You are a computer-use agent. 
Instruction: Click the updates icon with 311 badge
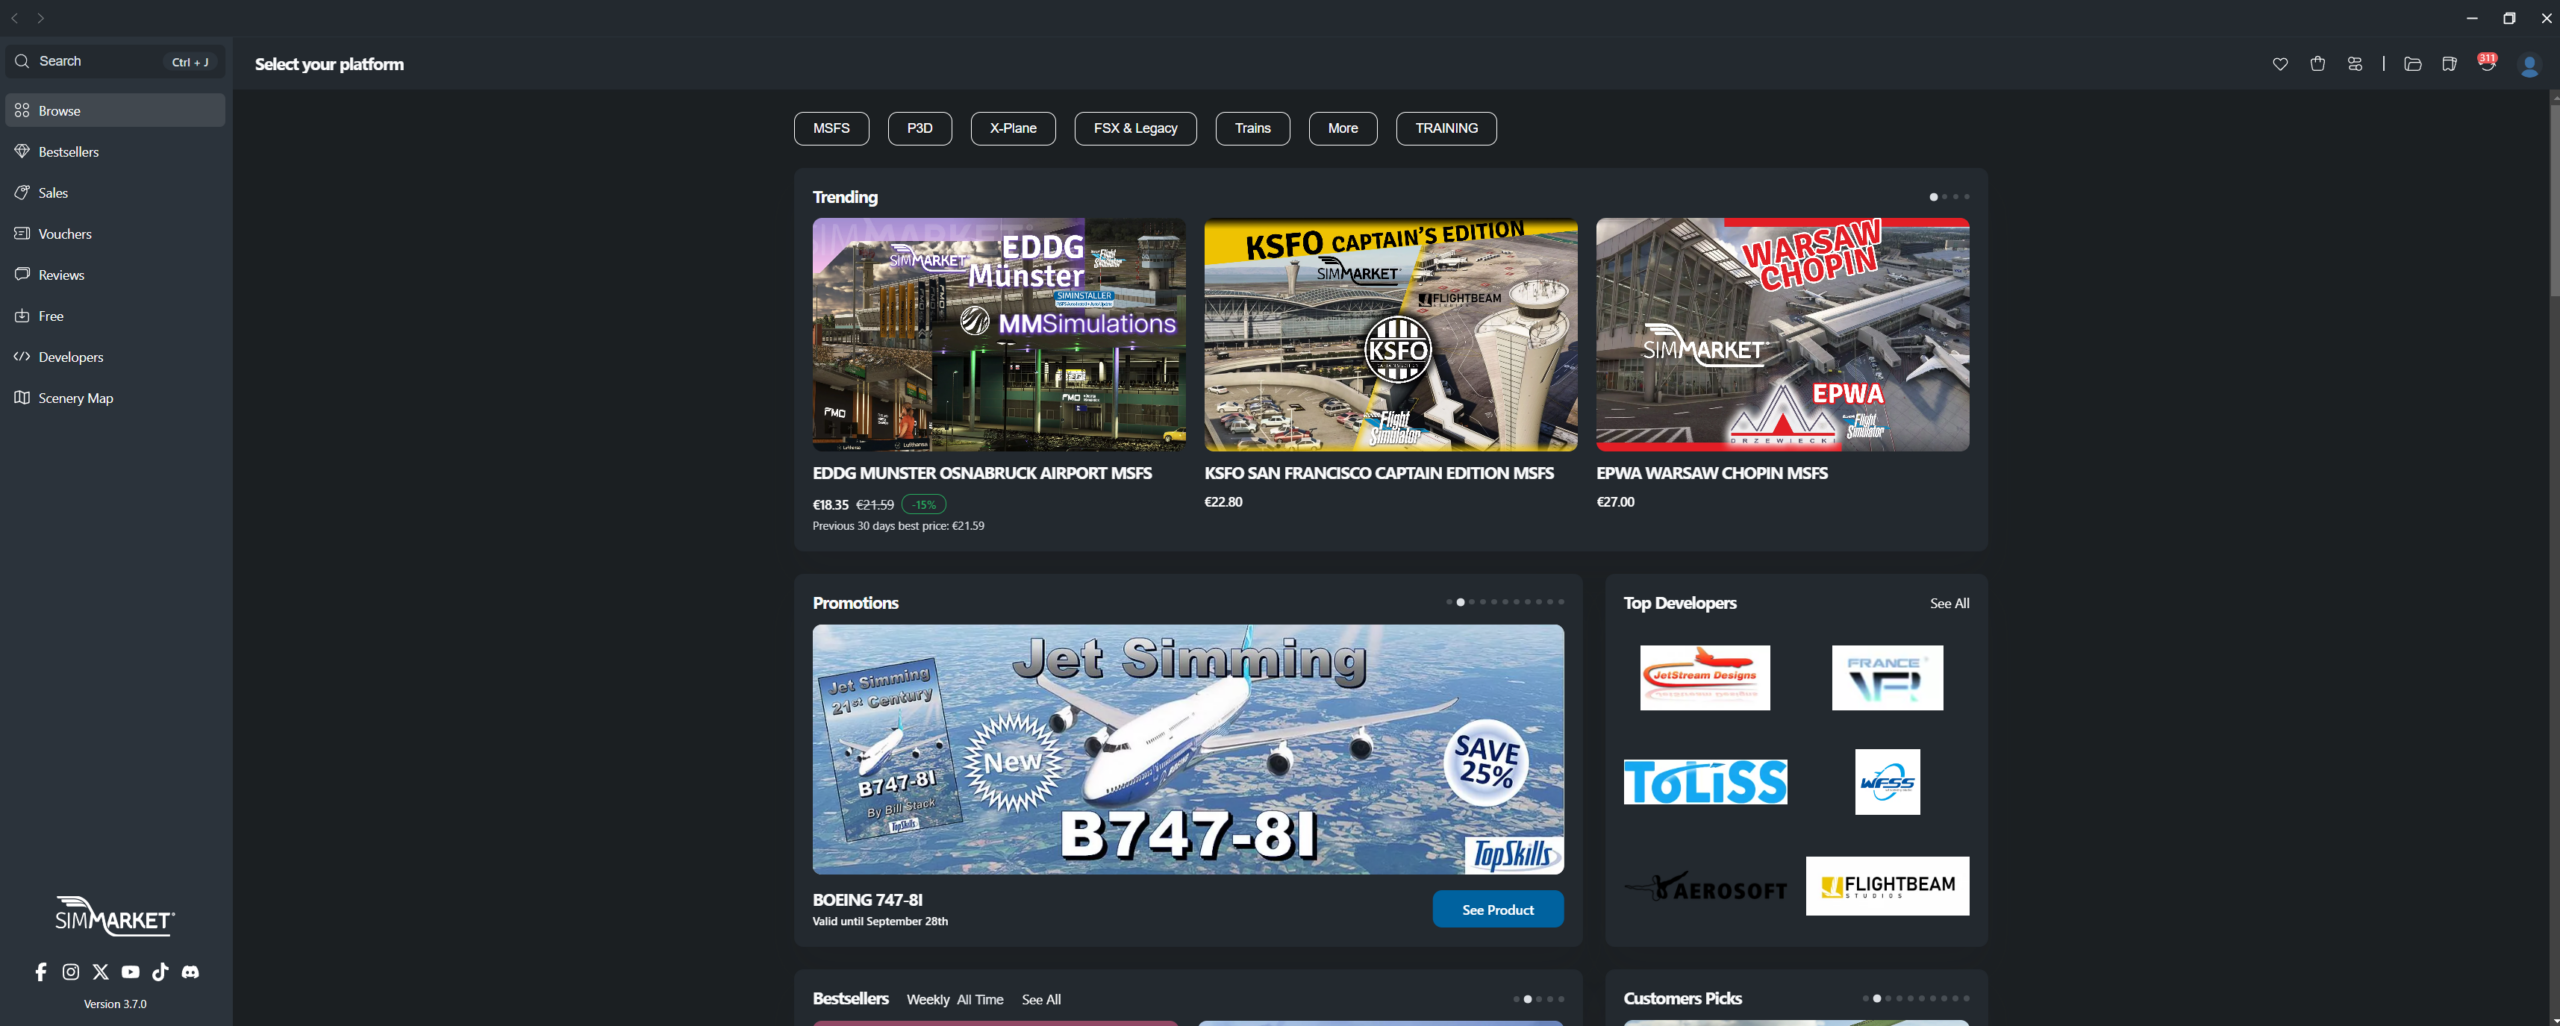2486,64
